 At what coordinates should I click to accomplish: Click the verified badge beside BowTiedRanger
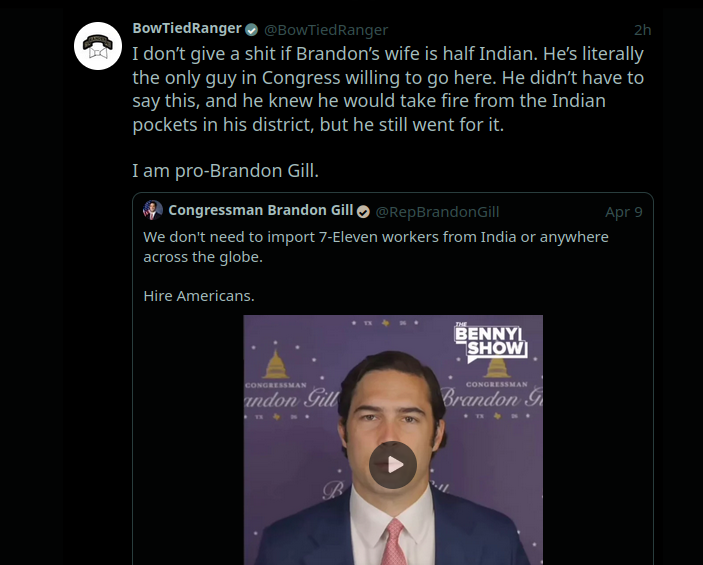[x=252, y=29]
